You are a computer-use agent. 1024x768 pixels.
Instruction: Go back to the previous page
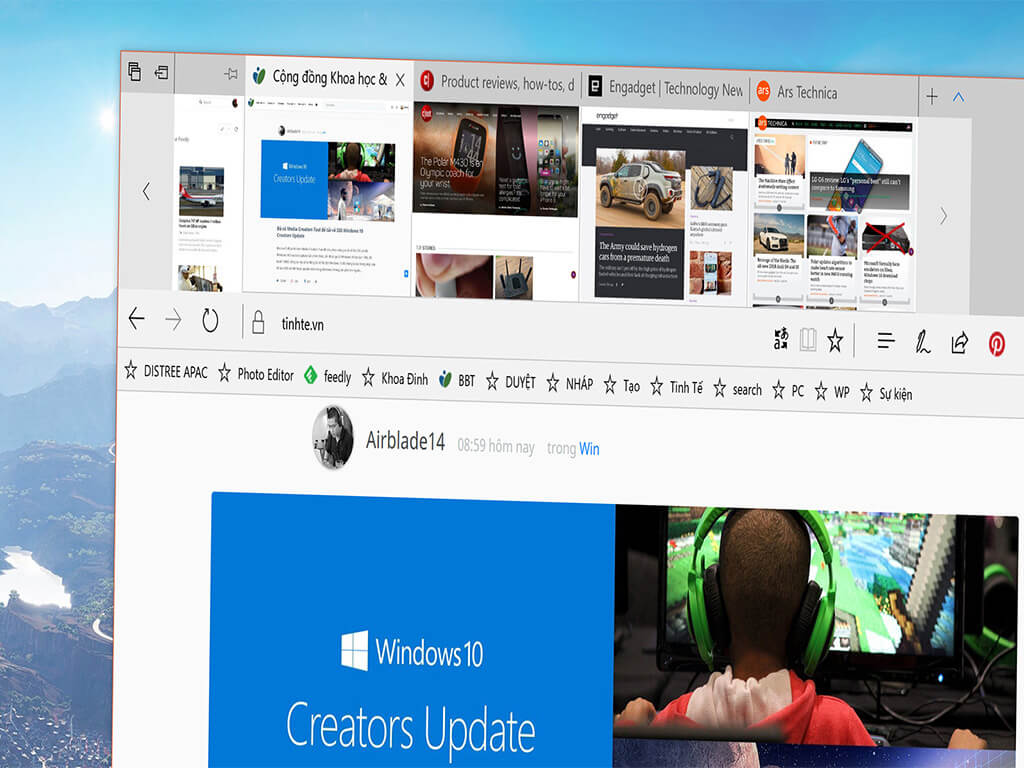(136, 319)
